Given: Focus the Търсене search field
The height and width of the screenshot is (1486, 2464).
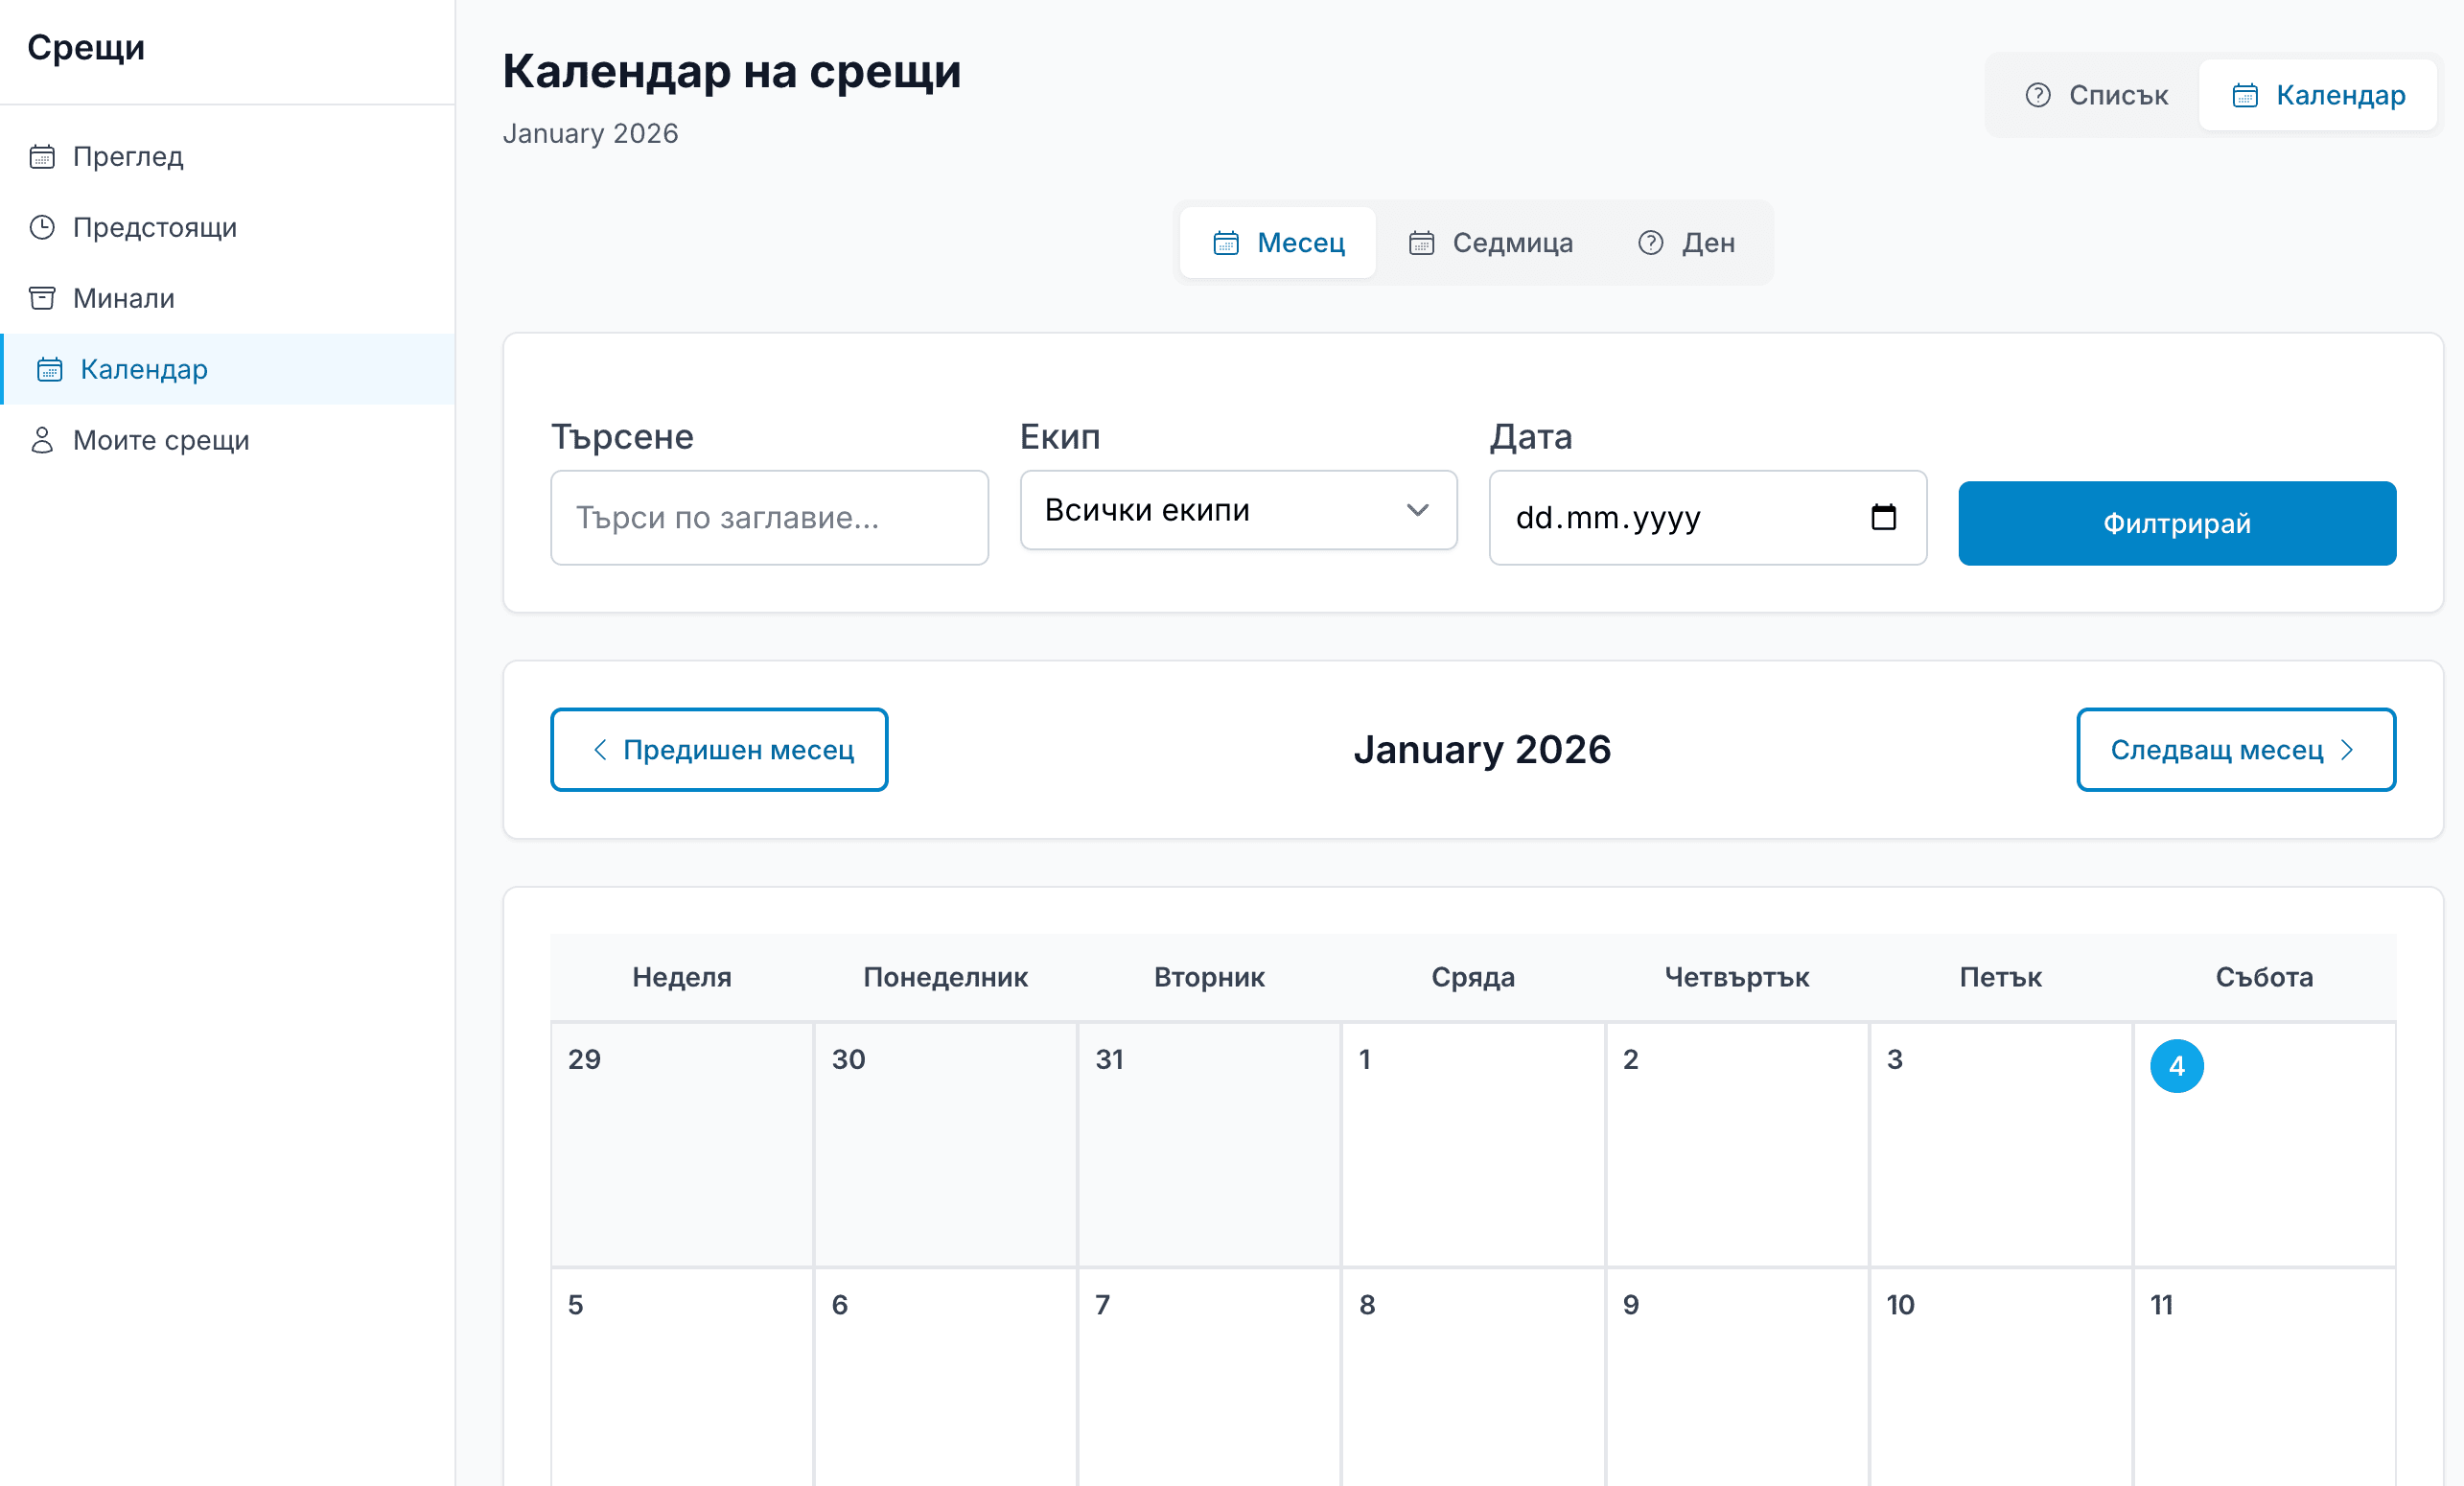Looking at the screenshot, I should click(x=769, y=517).
